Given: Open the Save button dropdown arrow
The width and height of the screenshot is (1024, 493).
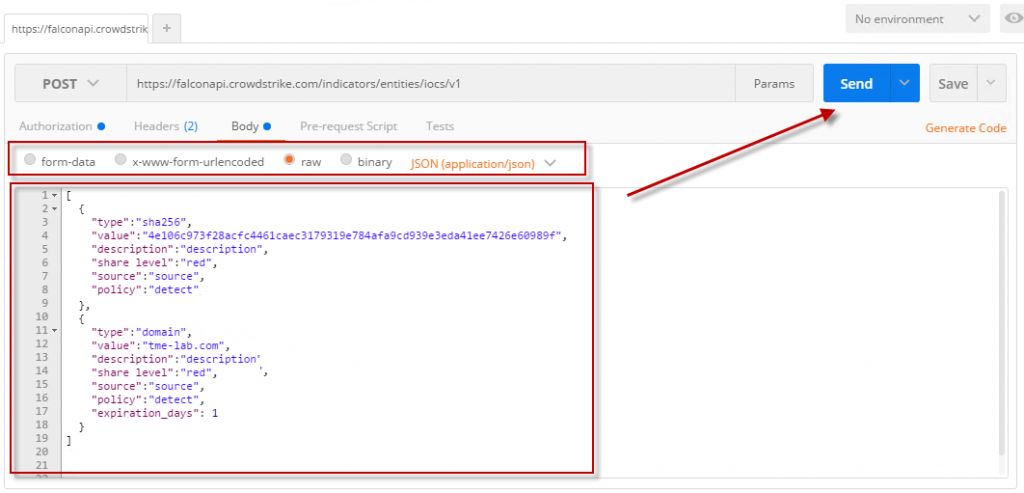Looking at the screenshot, I should pyautogui.click(x=991, y=84).
